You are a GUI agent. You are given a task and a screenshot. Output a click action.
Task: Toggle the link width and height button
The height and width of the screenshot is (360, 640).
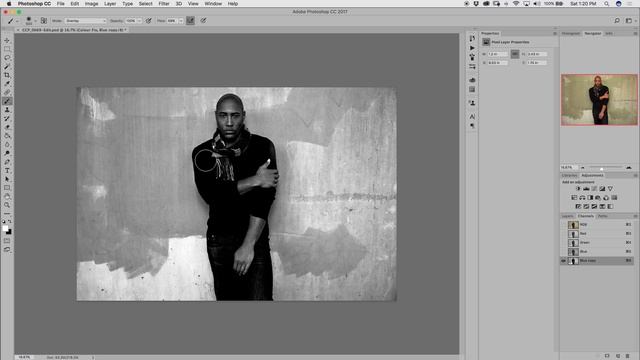(515, 54)
